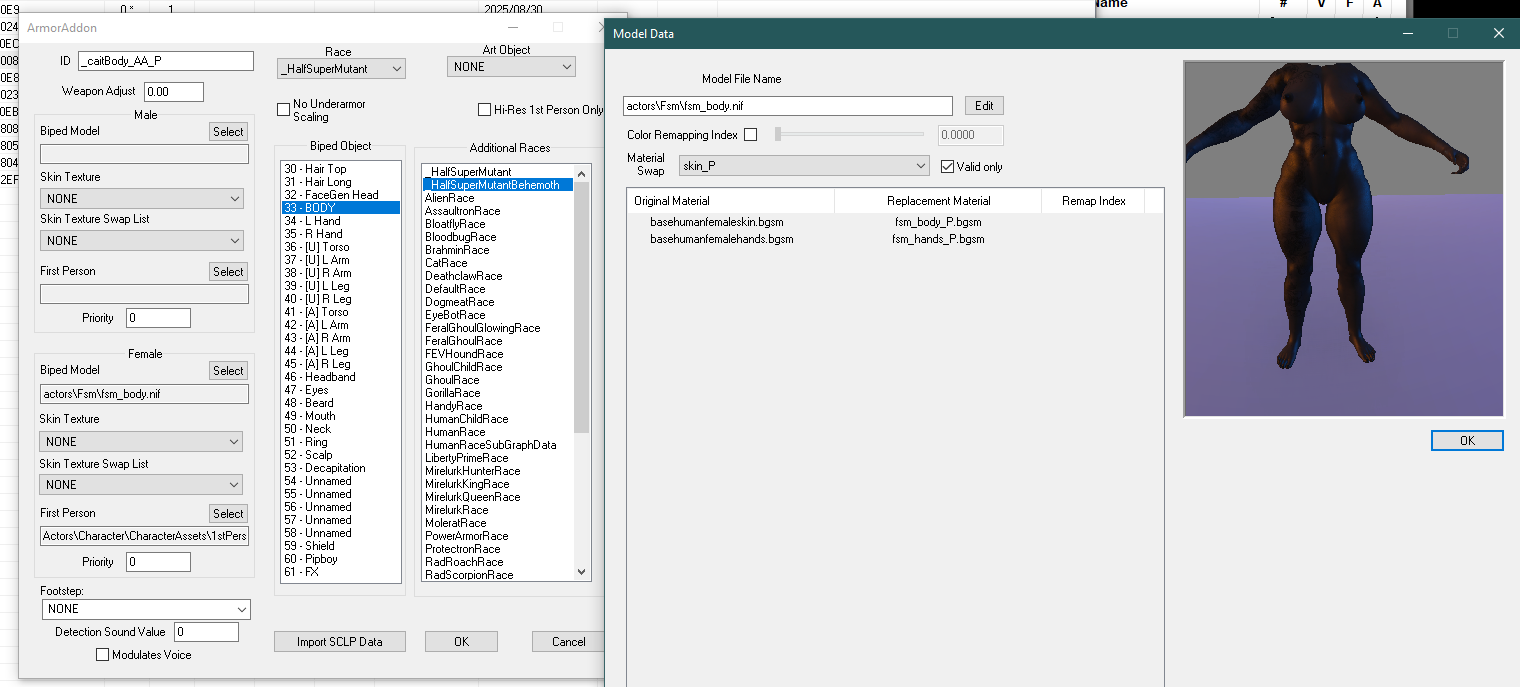This screenshot has width=1520, height=687.
Task: Select 30 - Hair Top in Biped Object
Action: pyautogui.click(x=341, y=169)
